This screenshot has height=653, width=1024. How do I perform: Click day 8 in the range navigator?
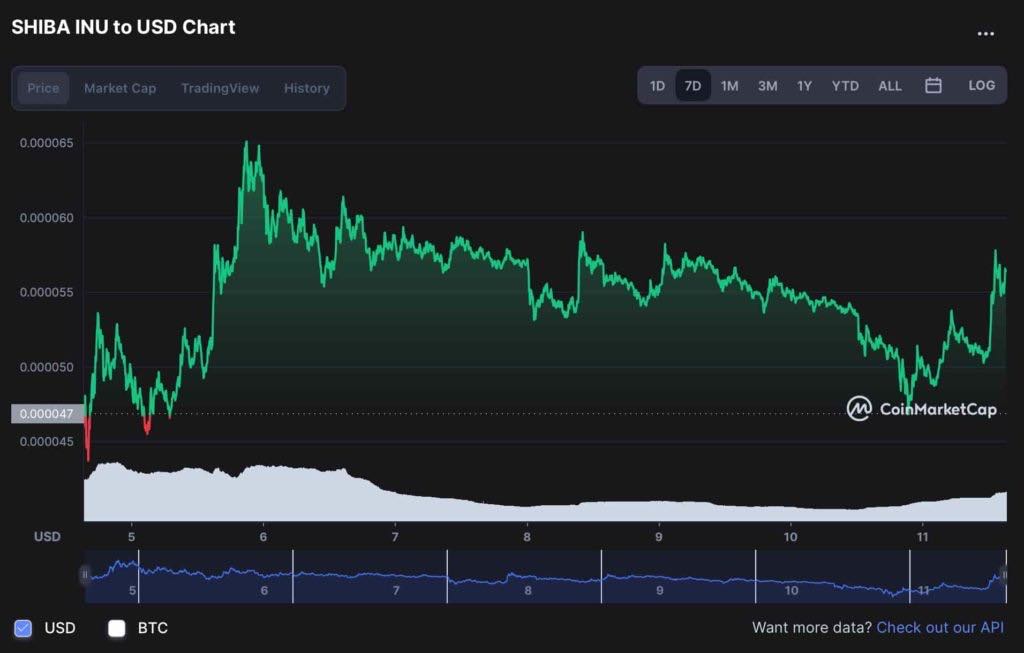[528, 590]
